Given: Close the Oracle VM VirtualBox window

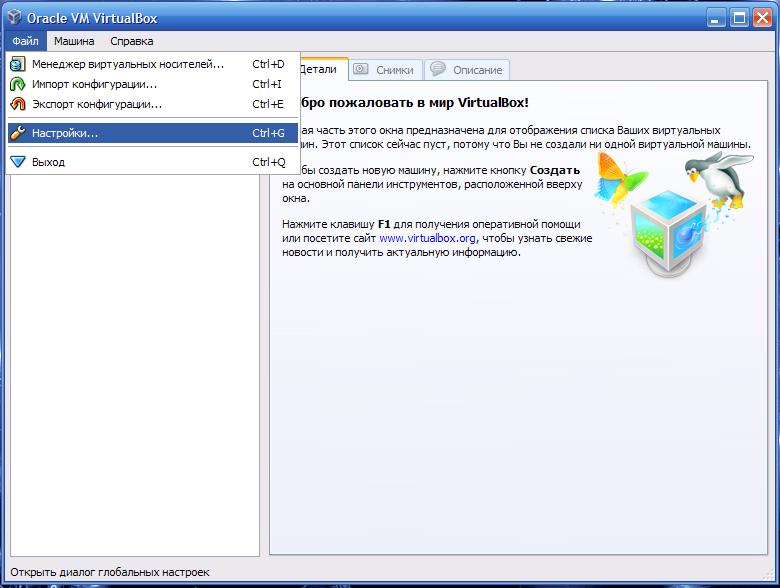Looking at the screenshot, I should (x=762, y=18).
